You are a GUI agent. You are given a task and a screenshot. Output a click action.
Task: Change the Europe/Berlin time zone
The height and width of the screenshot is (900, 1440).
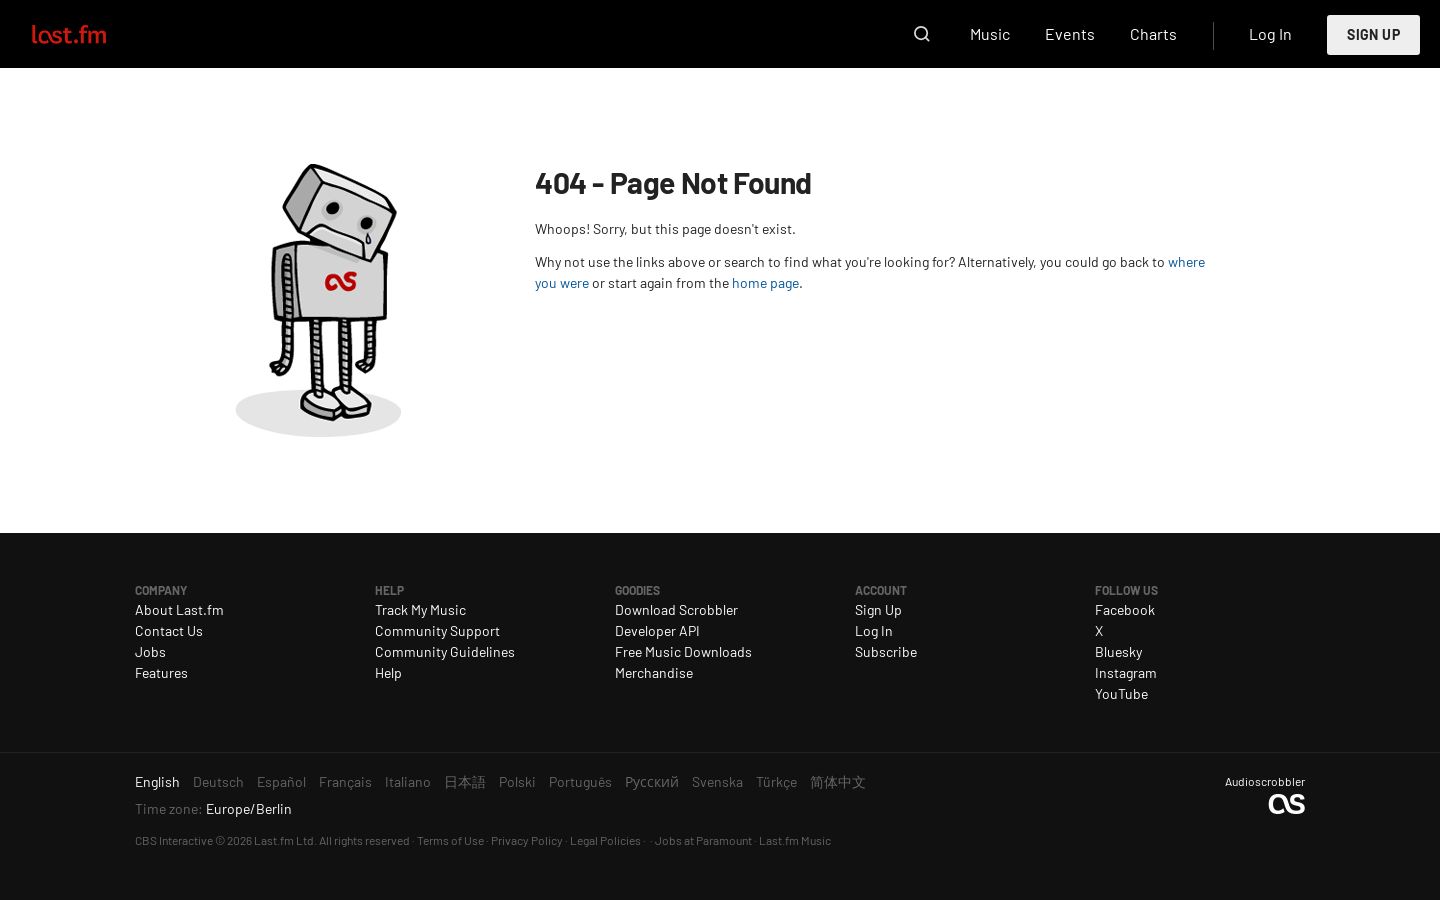click(x=249, y=809)
